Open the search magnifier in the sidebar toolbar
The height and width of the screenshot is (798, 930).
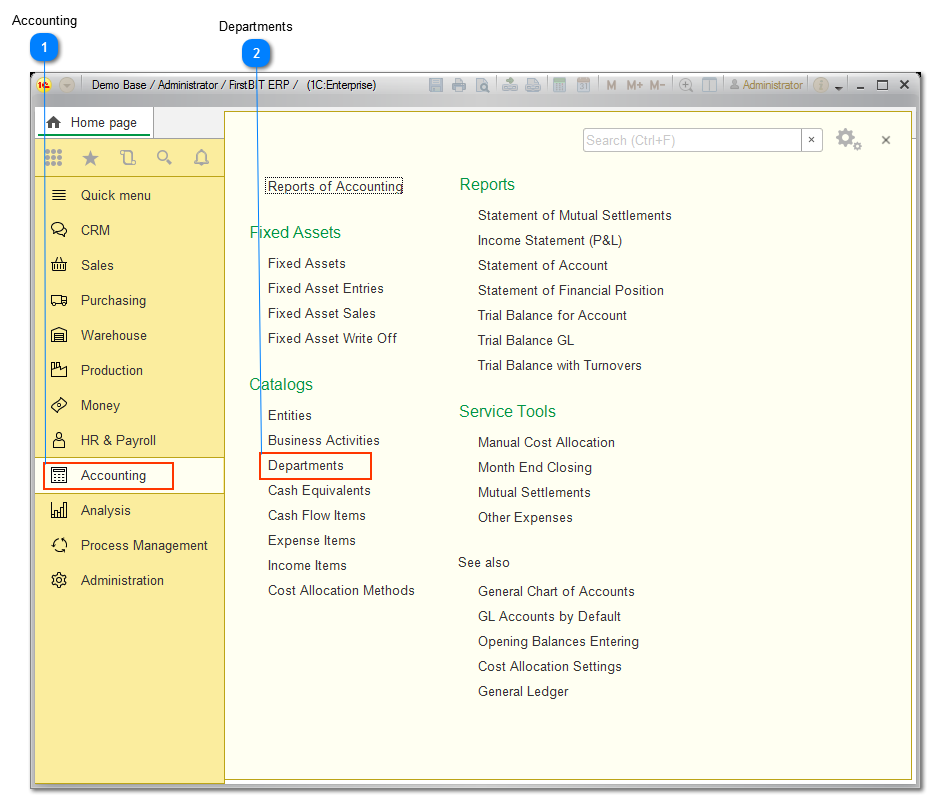[x=164, y=157]
